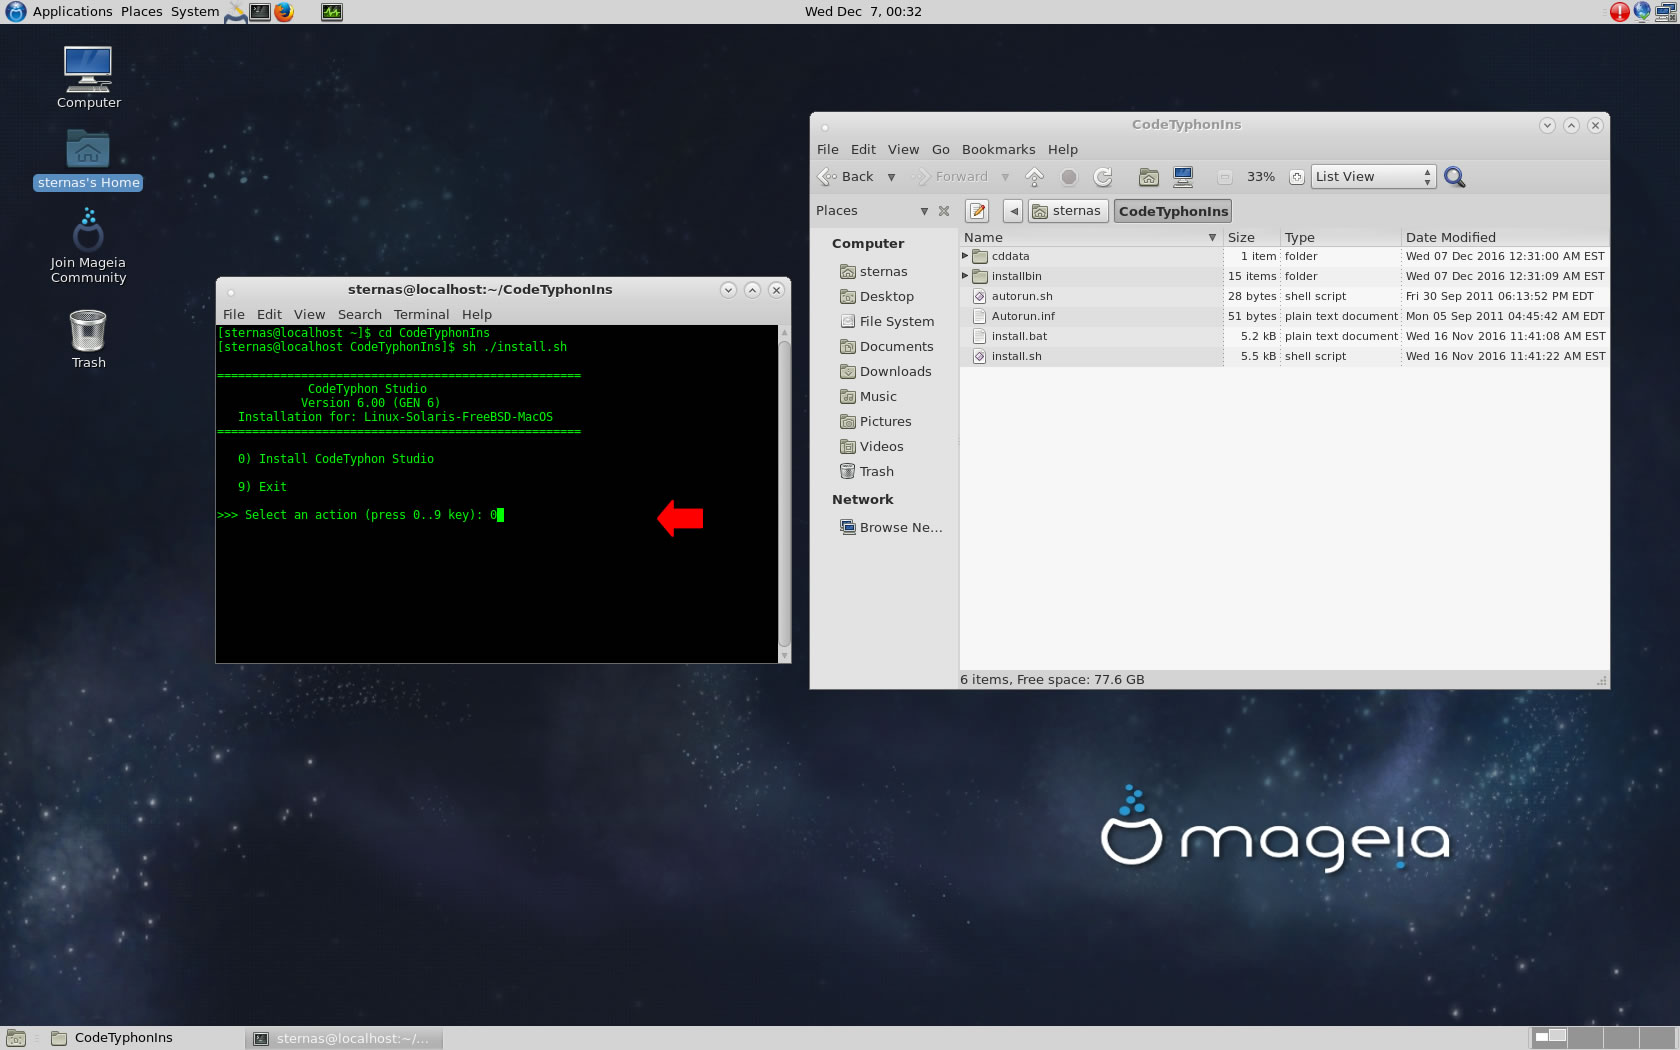Select Join Mageia Community desktop icon
1680x1050 pixels.
click(88, 246)
